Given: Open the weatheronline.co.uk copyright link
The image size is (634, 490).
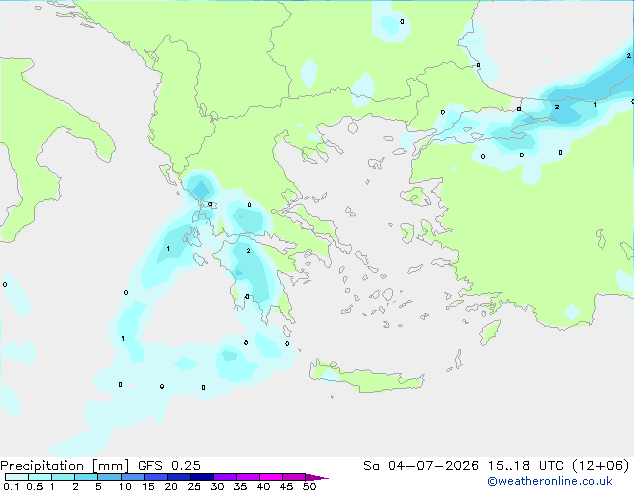Looking at the screenshot, I should [549, 481].
